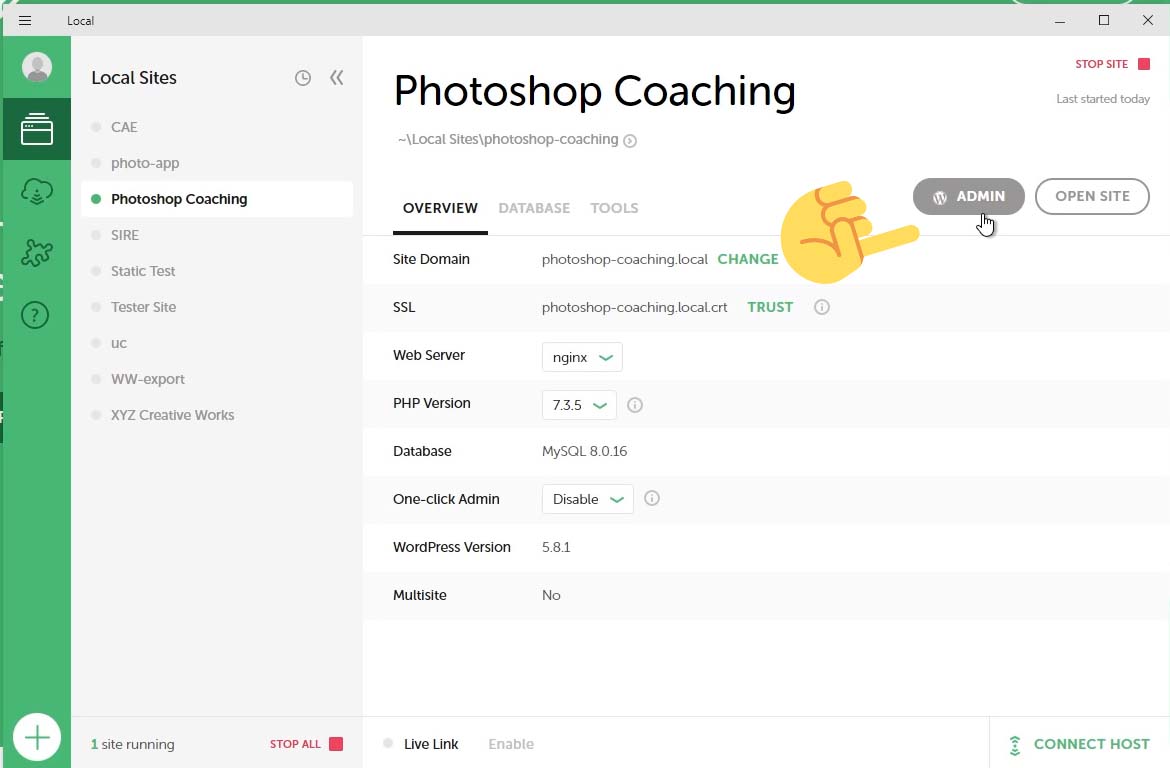Switch to the Overview tab
This screenshot has height=768, width=1170.
tap(440, 208)
